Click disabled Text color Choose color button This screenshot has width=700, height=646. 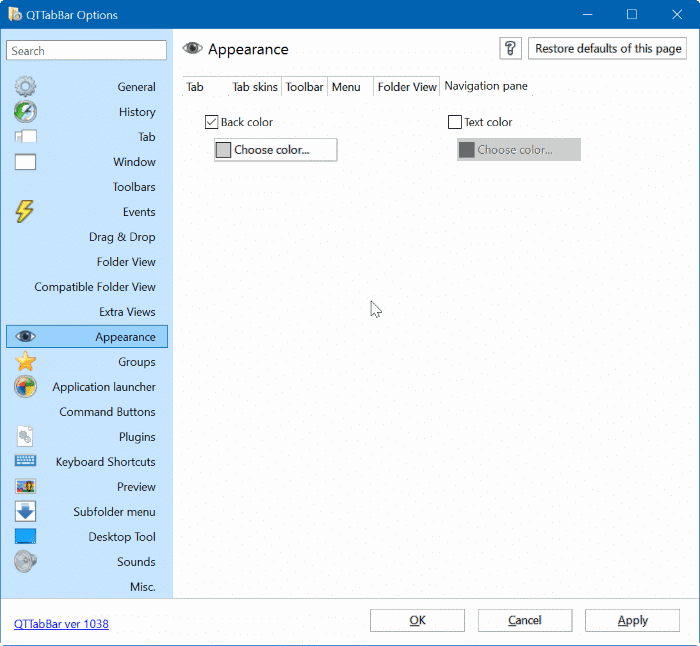tap(519, 150)
